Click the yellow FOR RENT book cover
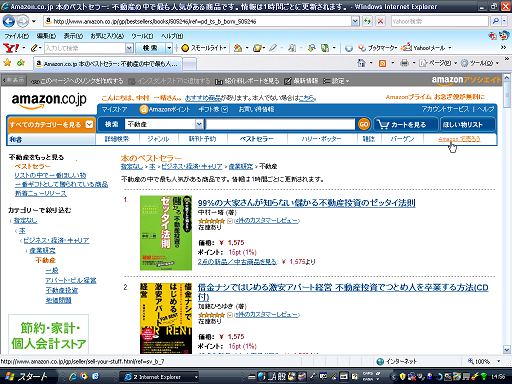 pyautogui.click(x=166, y=318)
